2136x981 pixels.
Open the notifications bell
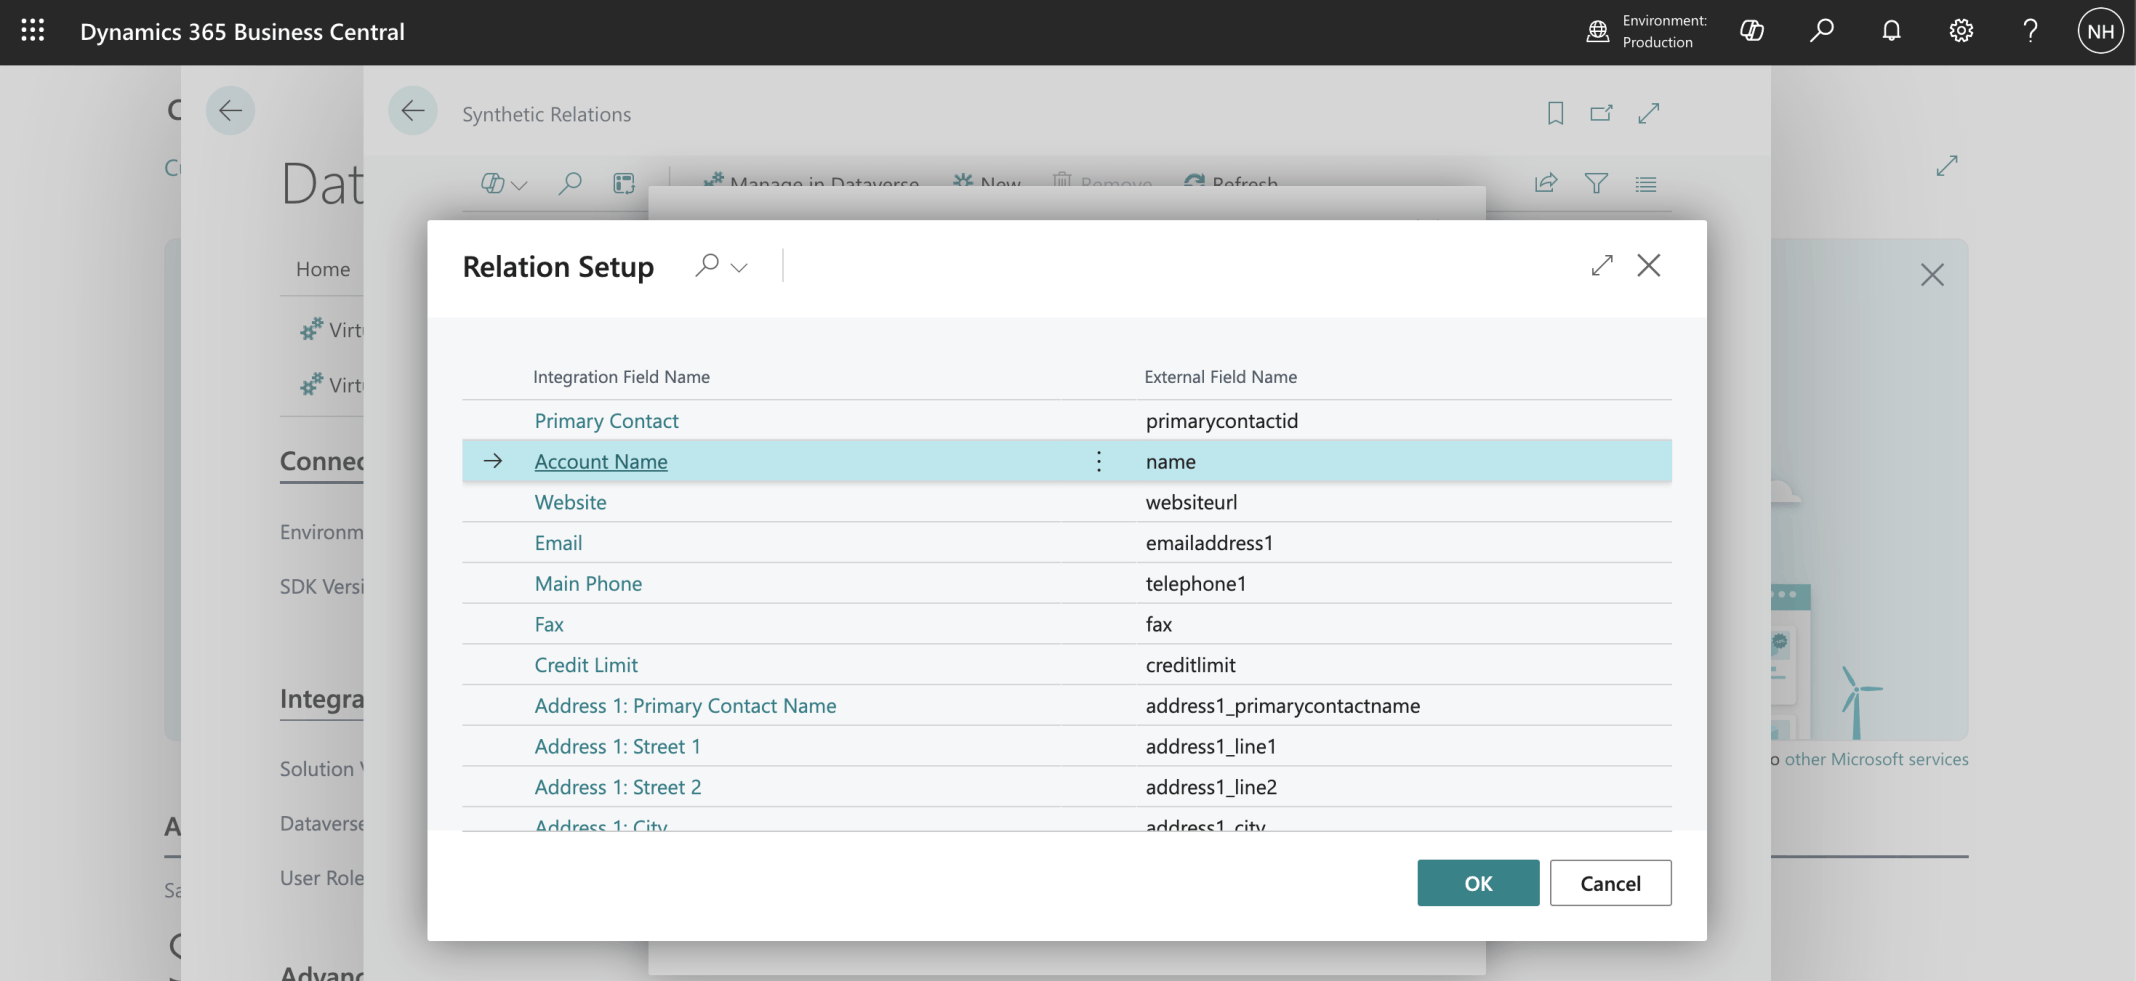[1891, 31]
